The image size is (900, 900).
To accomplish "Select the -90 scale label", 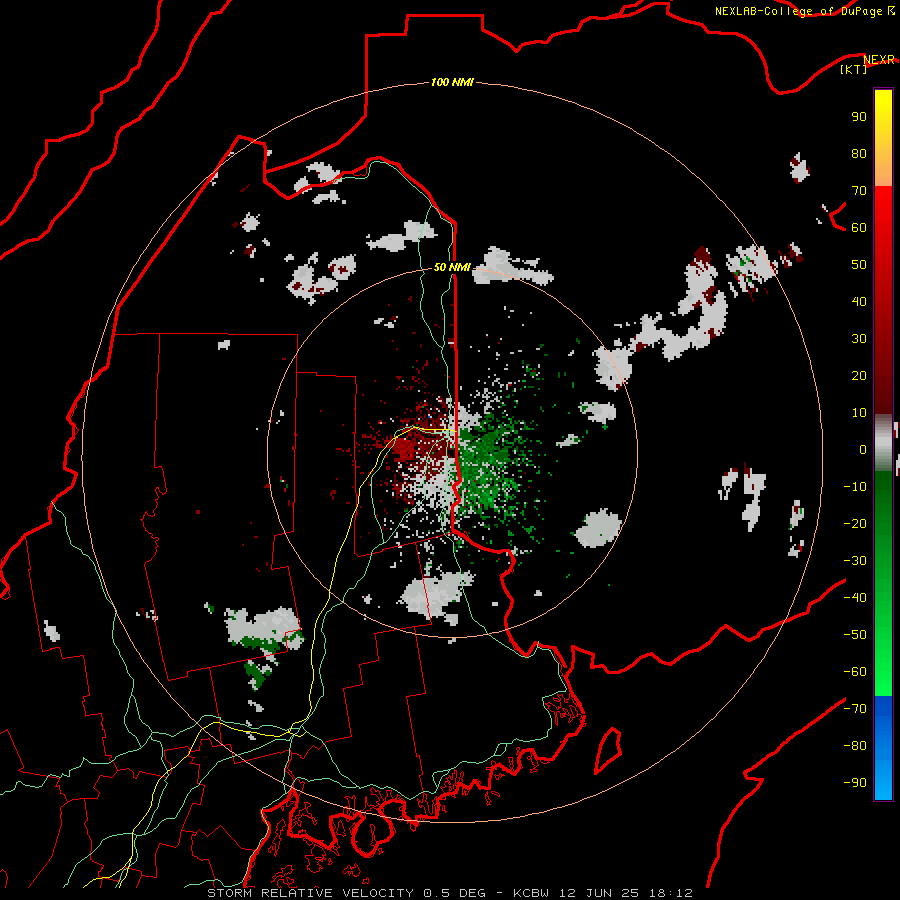I will click(855, 783).
